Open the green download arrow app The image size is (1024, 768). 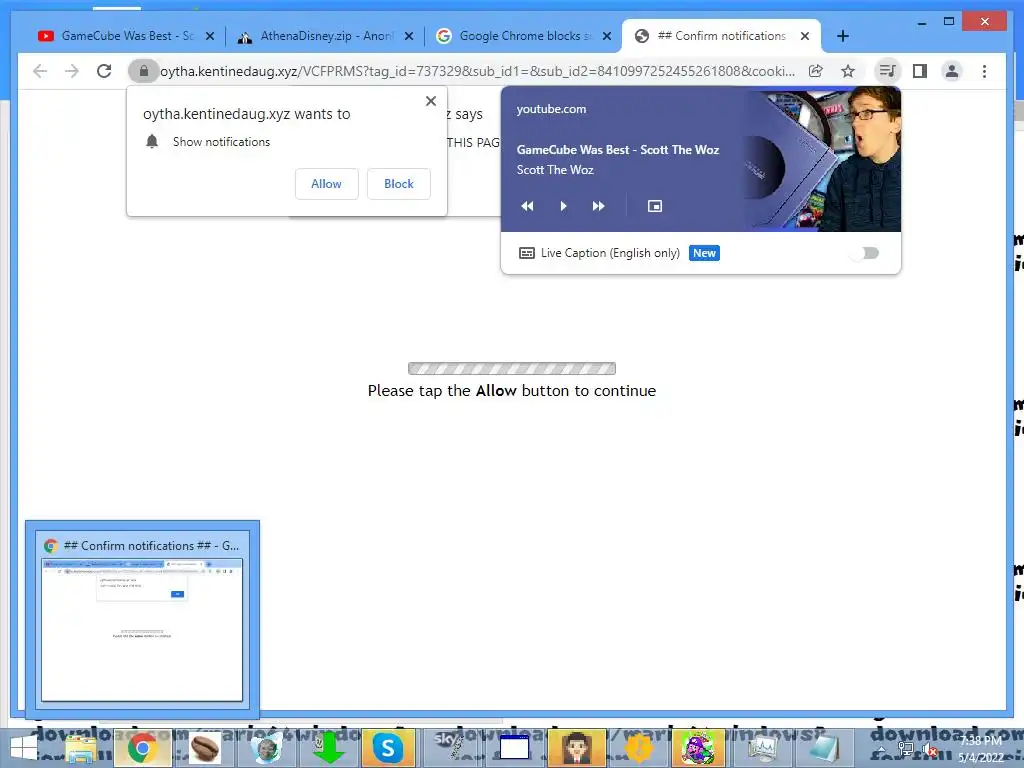coord(328,748)
